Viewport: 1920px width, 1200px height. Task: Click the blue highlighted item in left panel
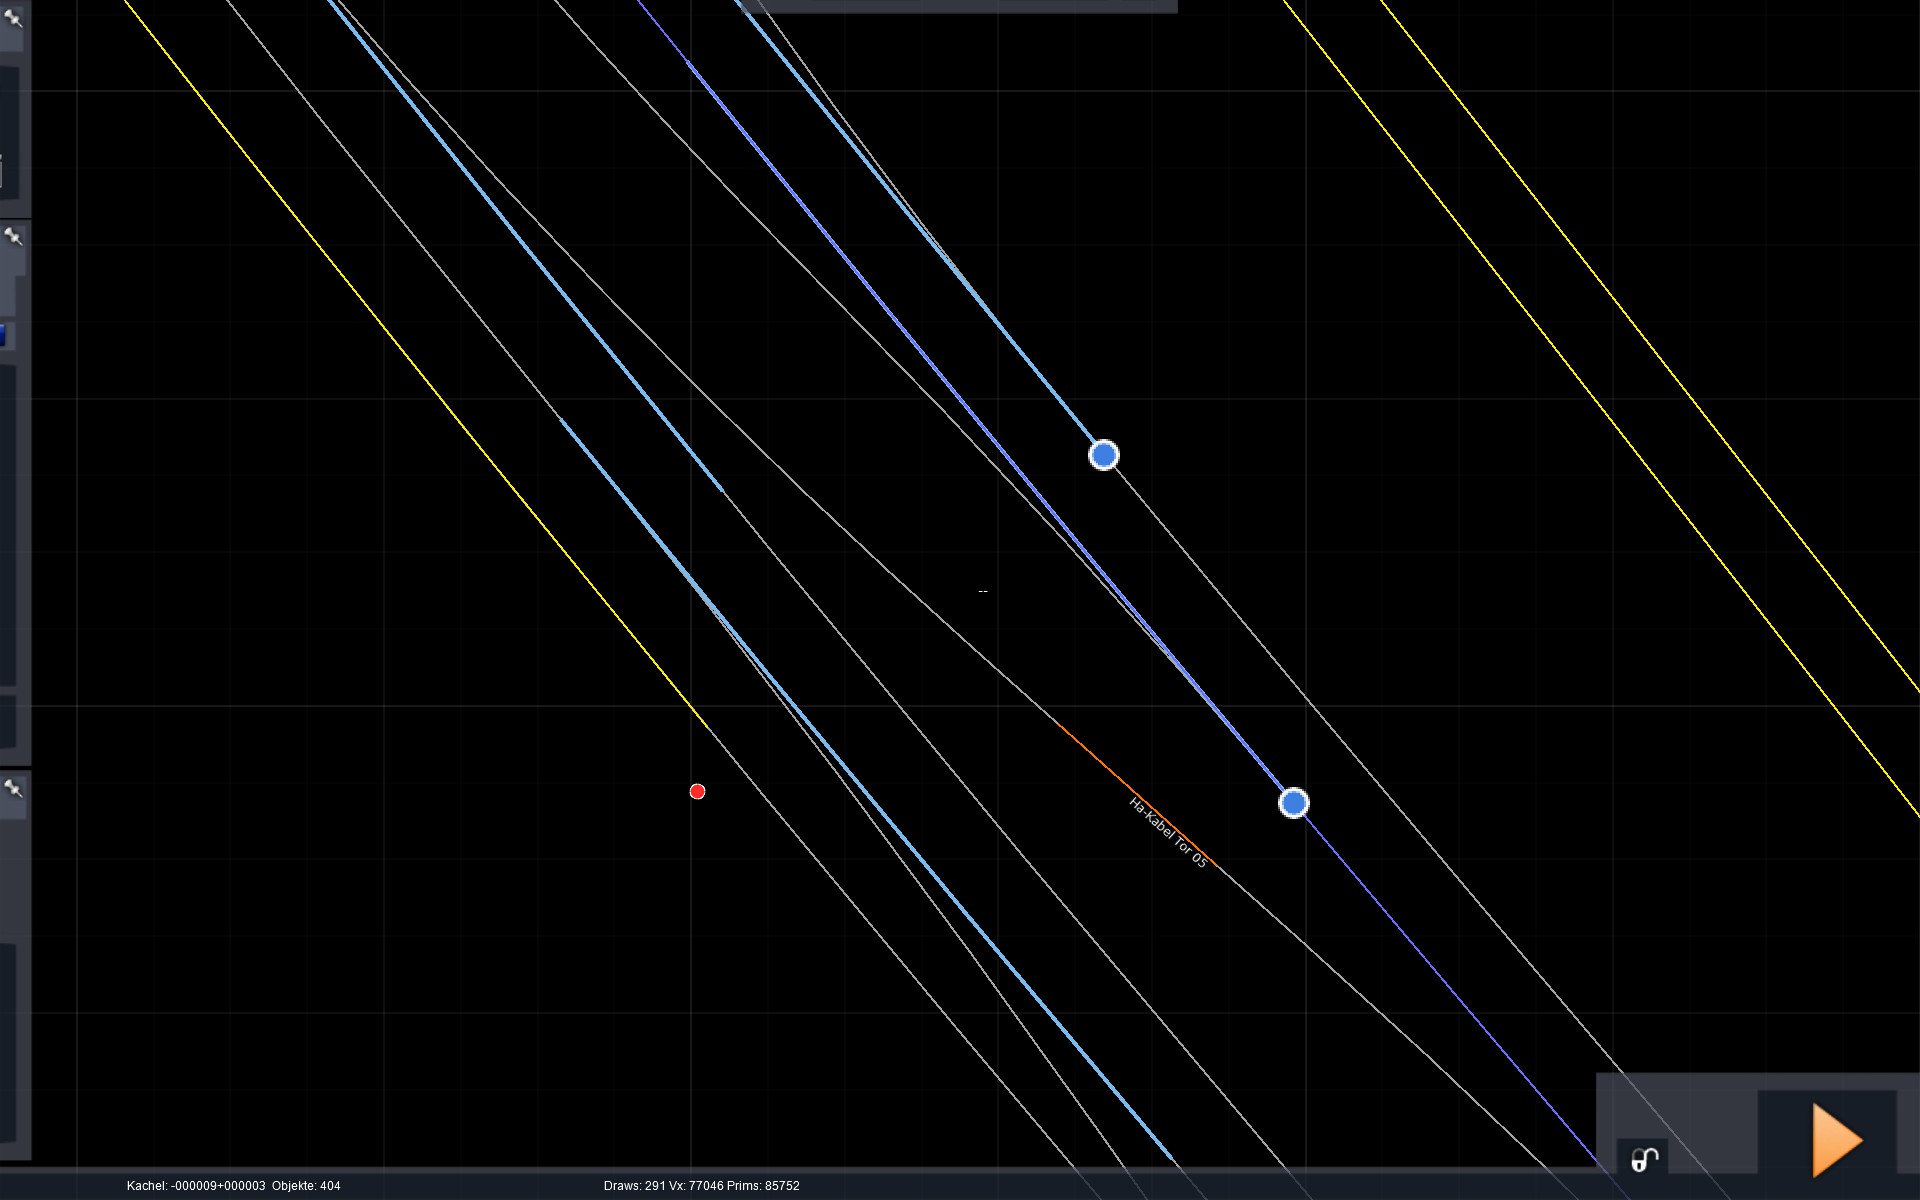coord(3,335)
